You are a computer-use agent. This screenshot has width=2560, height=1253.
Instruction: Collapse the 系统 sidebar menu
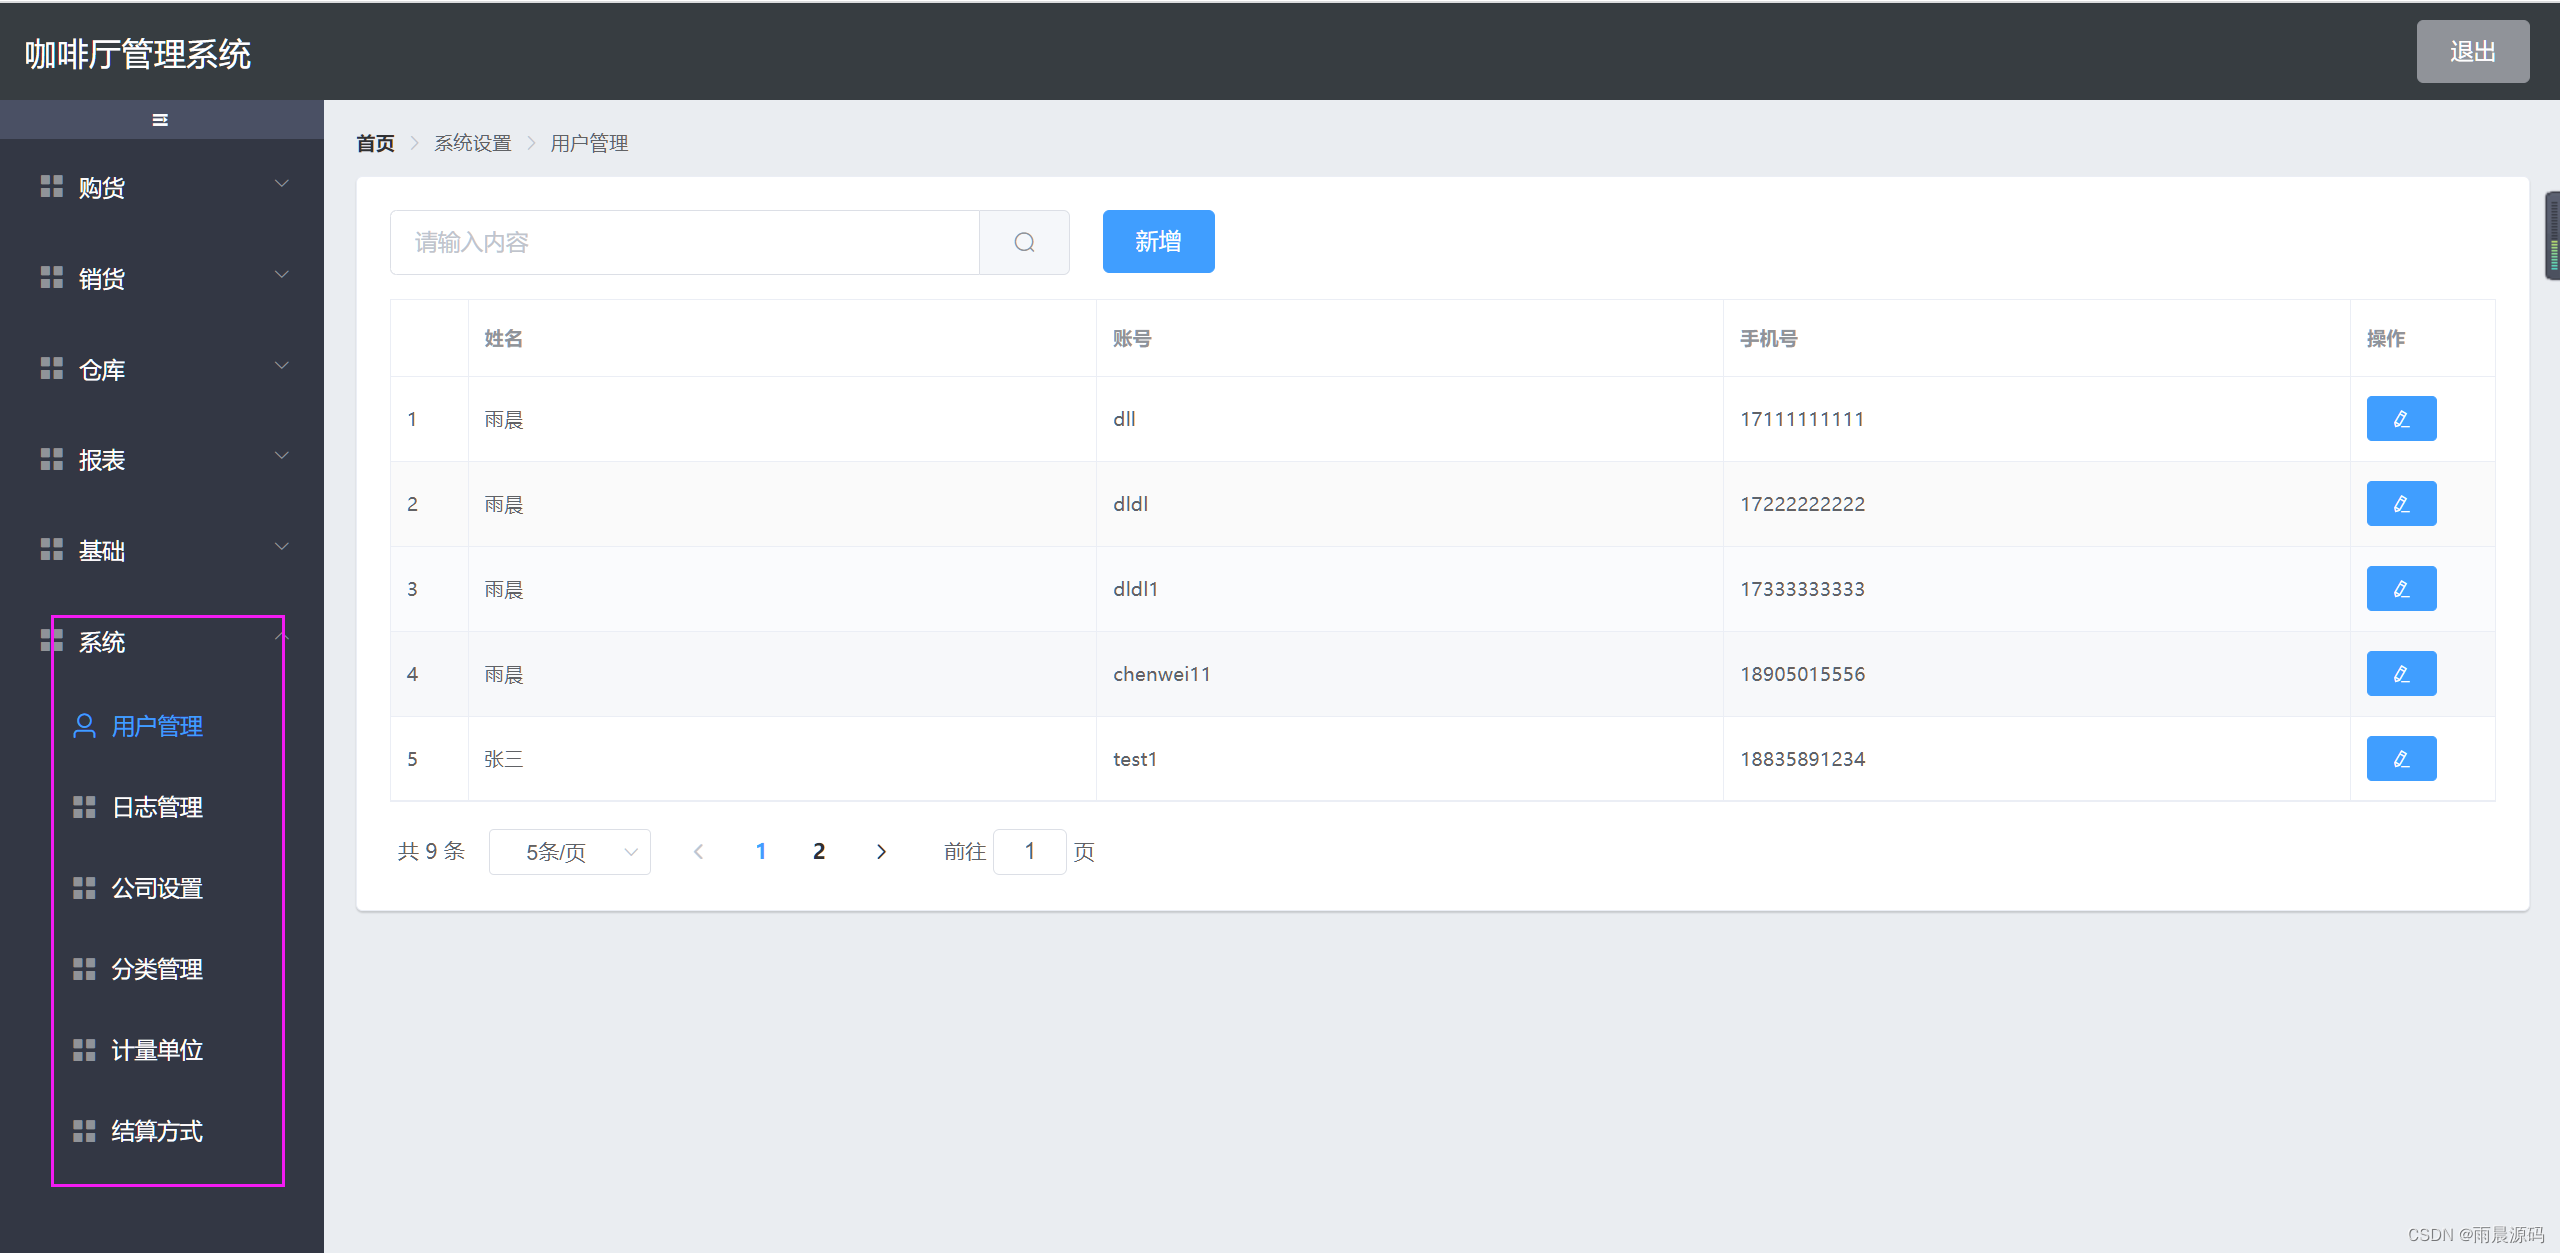[x=160, y=642]
